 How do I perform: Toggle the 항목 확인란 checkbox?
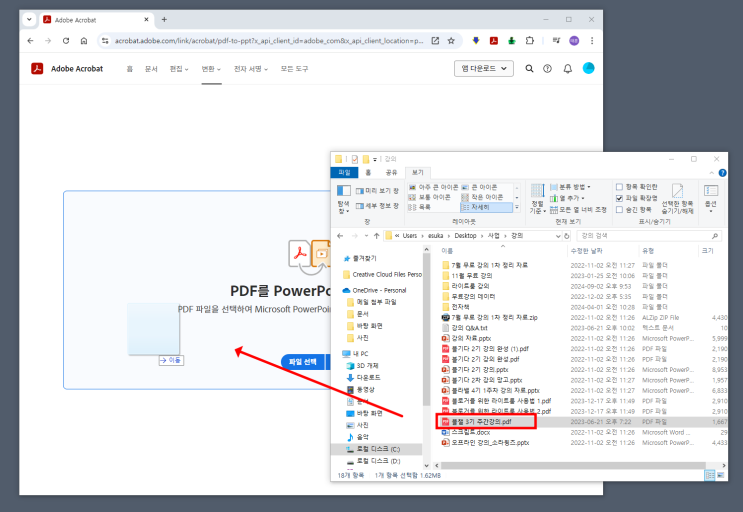pyautogui.click(x=619, y=187)
